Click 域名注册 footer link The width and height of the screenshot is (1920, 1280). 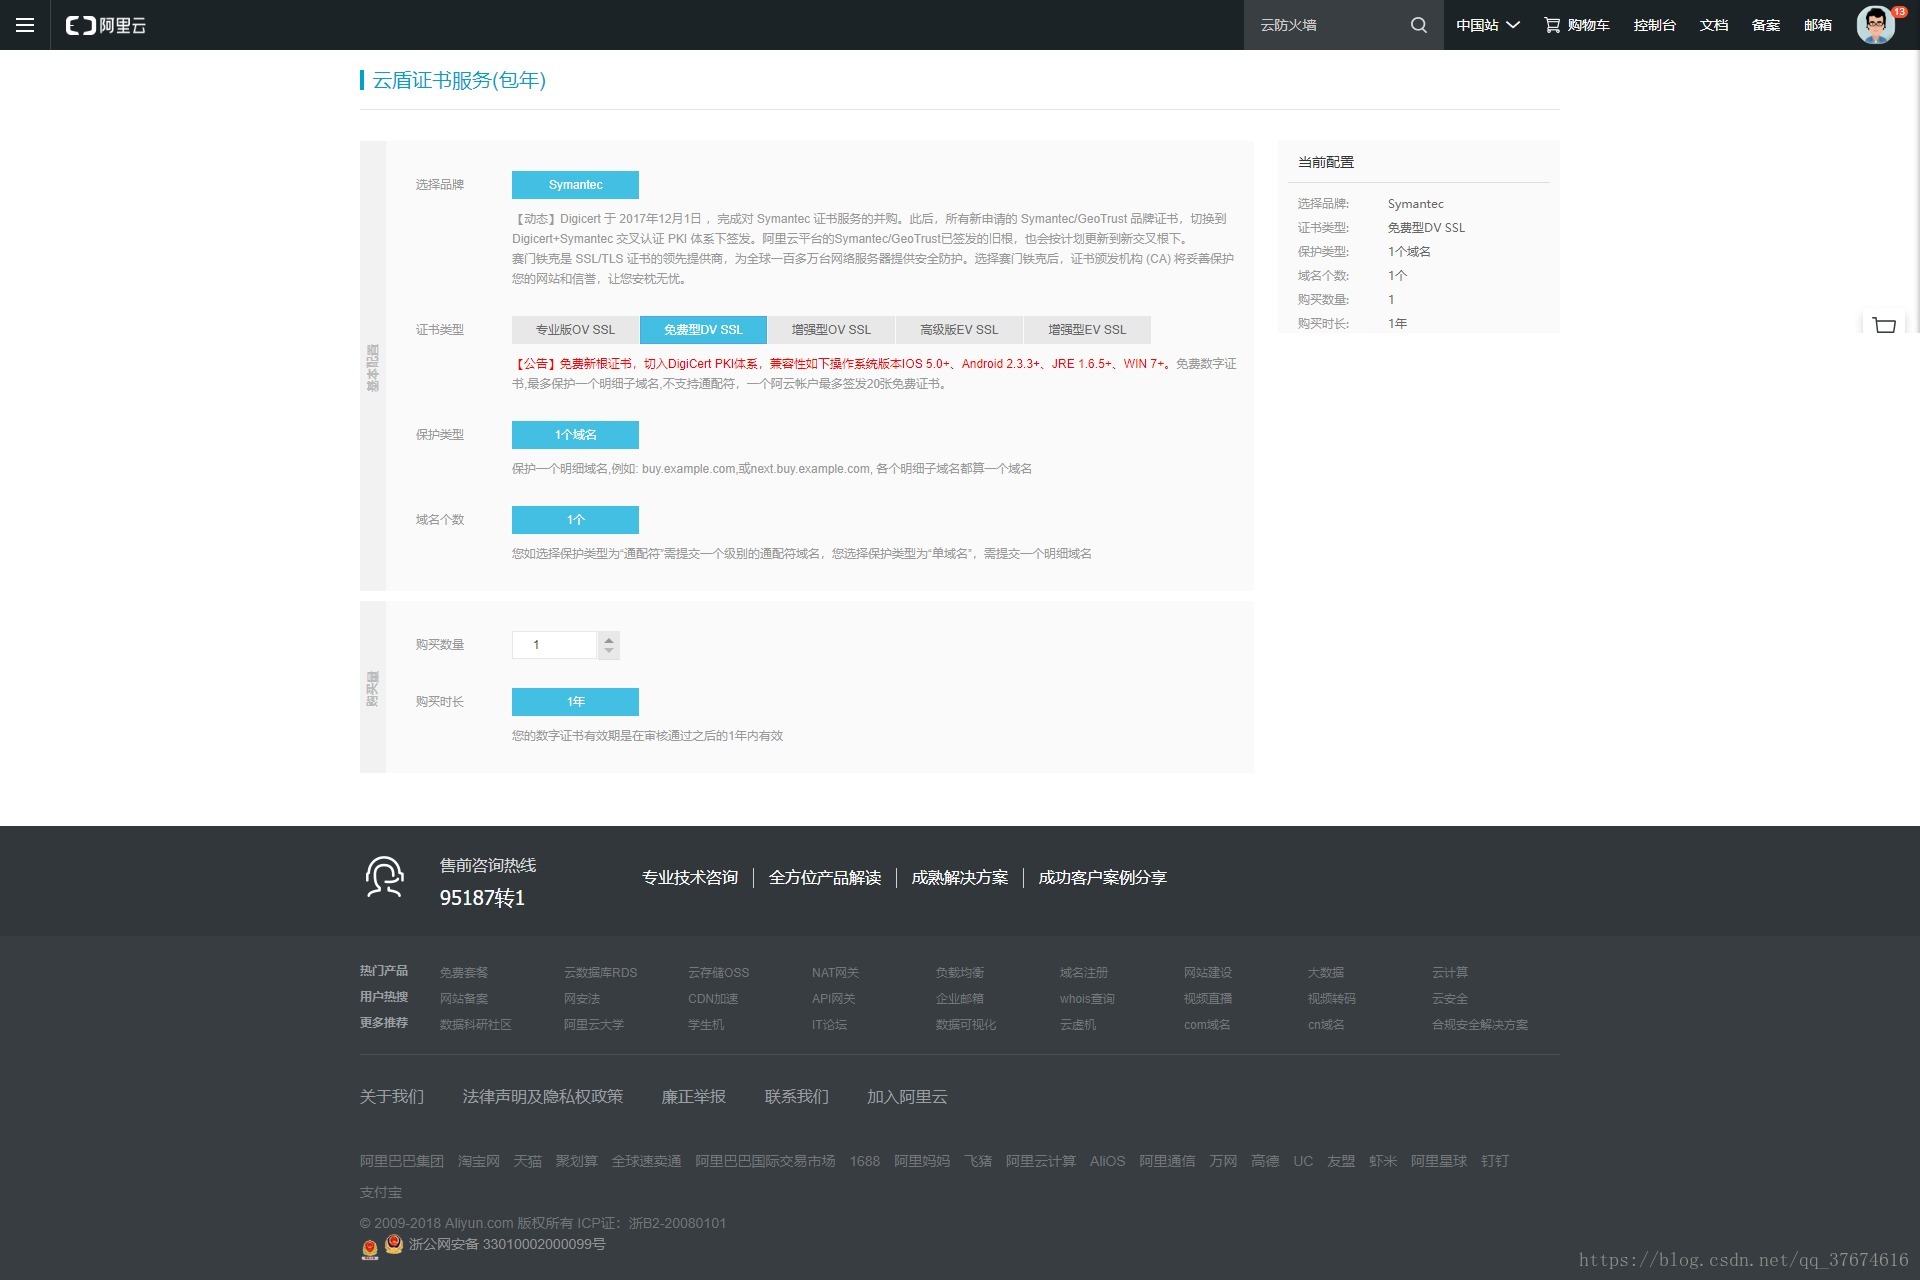tap(1084, 973)
